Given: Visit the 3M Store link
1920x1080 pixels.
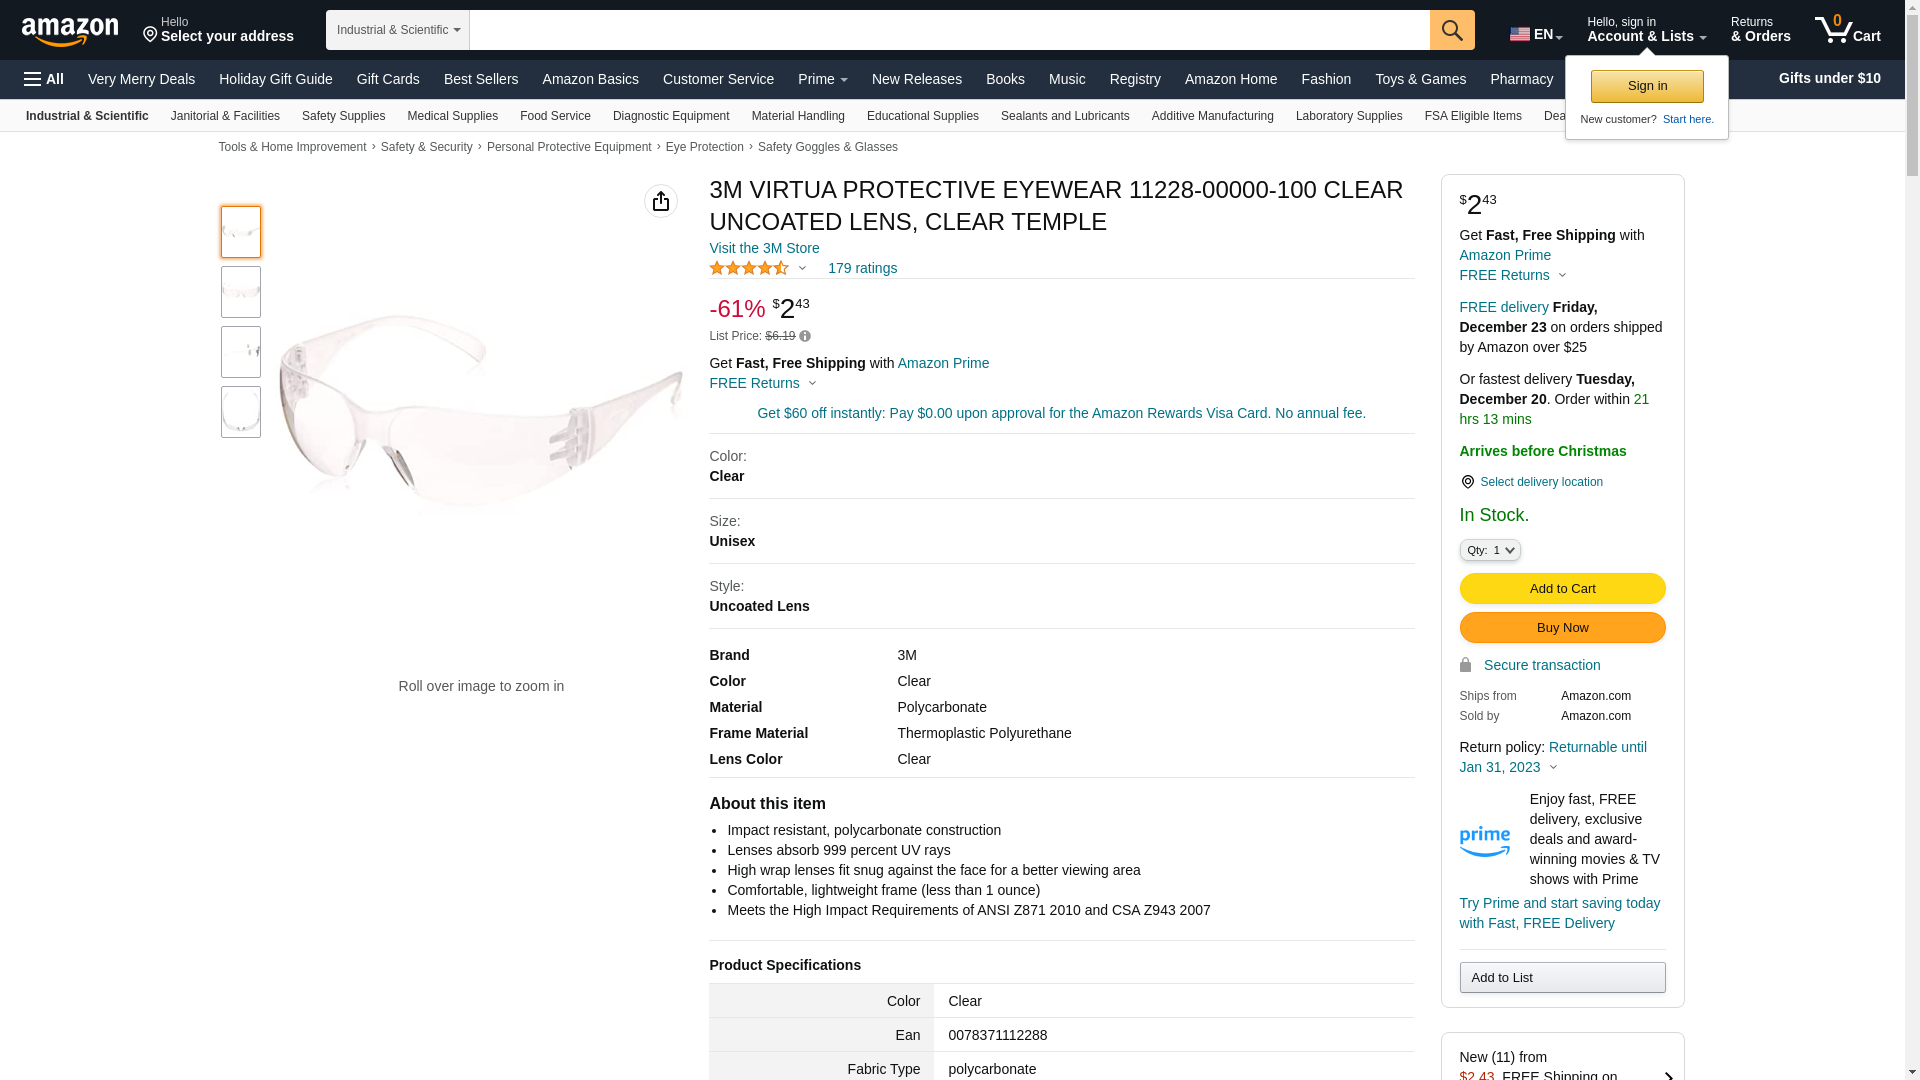Looking at the screenshot, I should pyautogui.click(x=764, y=248).
